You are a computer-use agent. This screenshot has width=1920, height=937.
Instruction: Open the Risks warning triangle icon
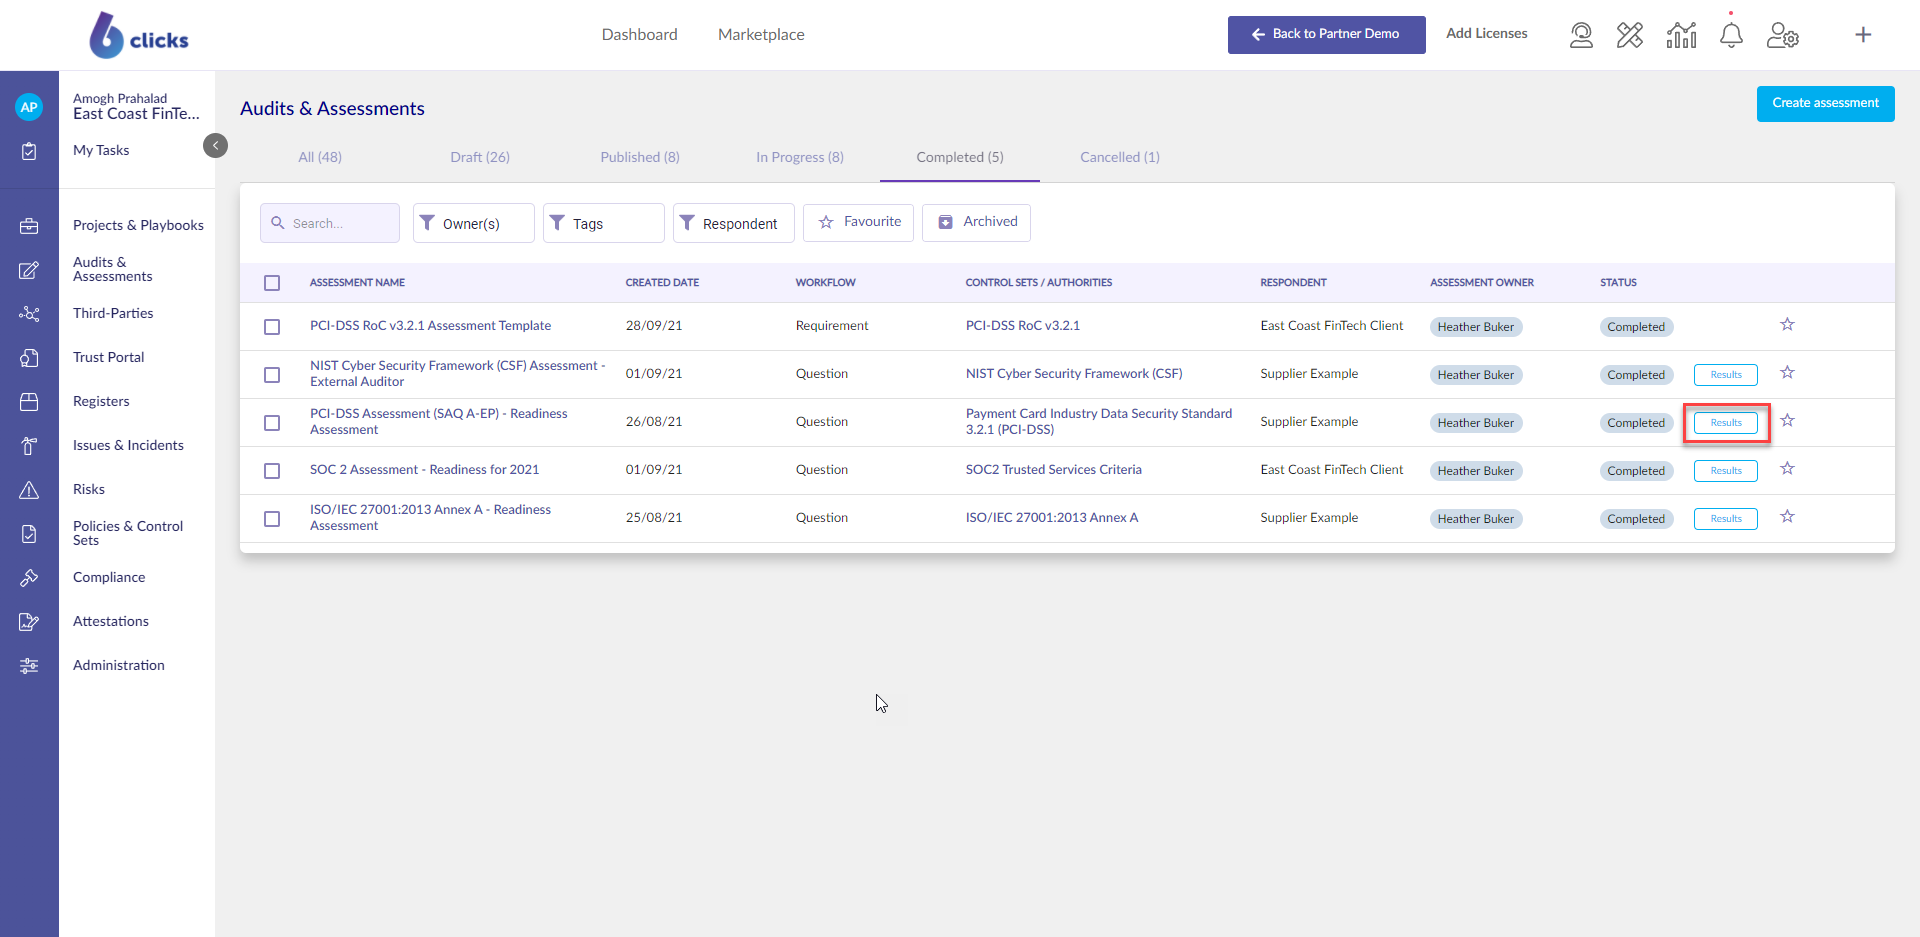pos(29,490)
